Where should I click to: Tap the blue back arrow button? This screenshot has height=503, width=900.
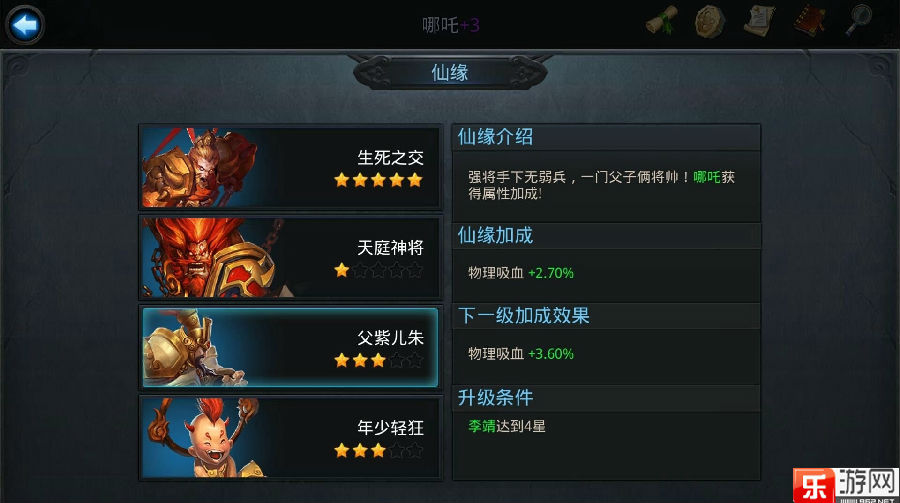pos(25,25)
